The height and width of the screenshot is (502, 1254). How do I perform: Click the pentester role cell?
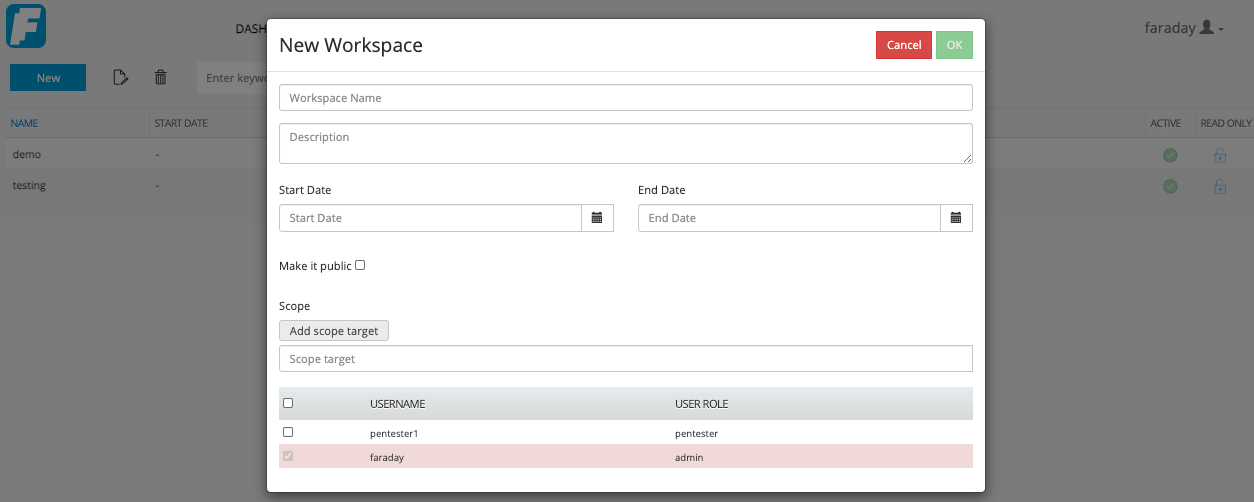click(697, 433)
